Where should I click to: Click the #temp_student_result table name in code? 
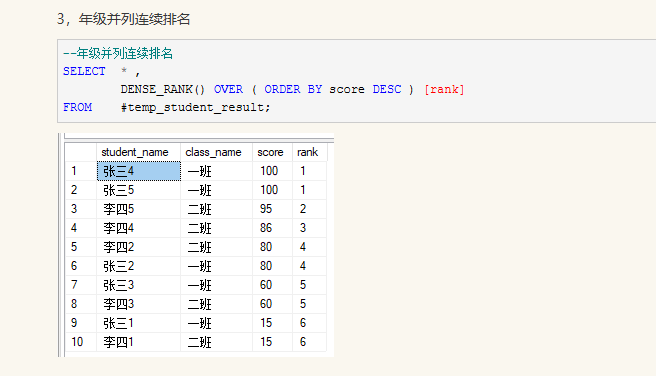click(x=195, y=107)
